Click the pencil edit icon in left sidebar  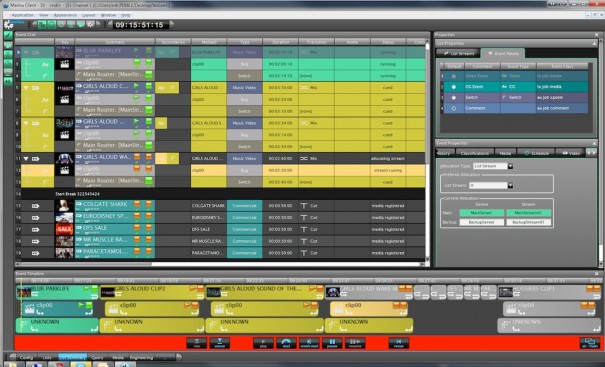[x=8, y=35]
